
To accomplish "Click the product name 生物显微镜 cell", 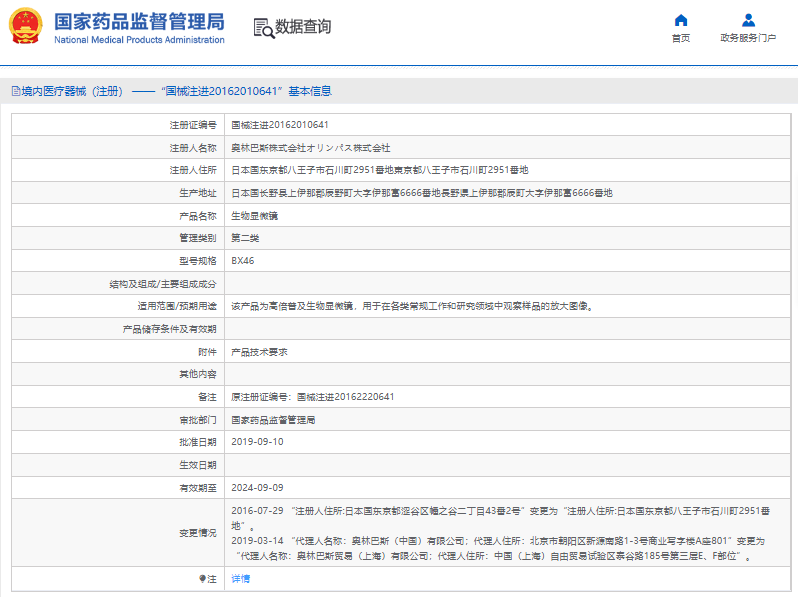I will pyautogui.click(x=254, y=216).
